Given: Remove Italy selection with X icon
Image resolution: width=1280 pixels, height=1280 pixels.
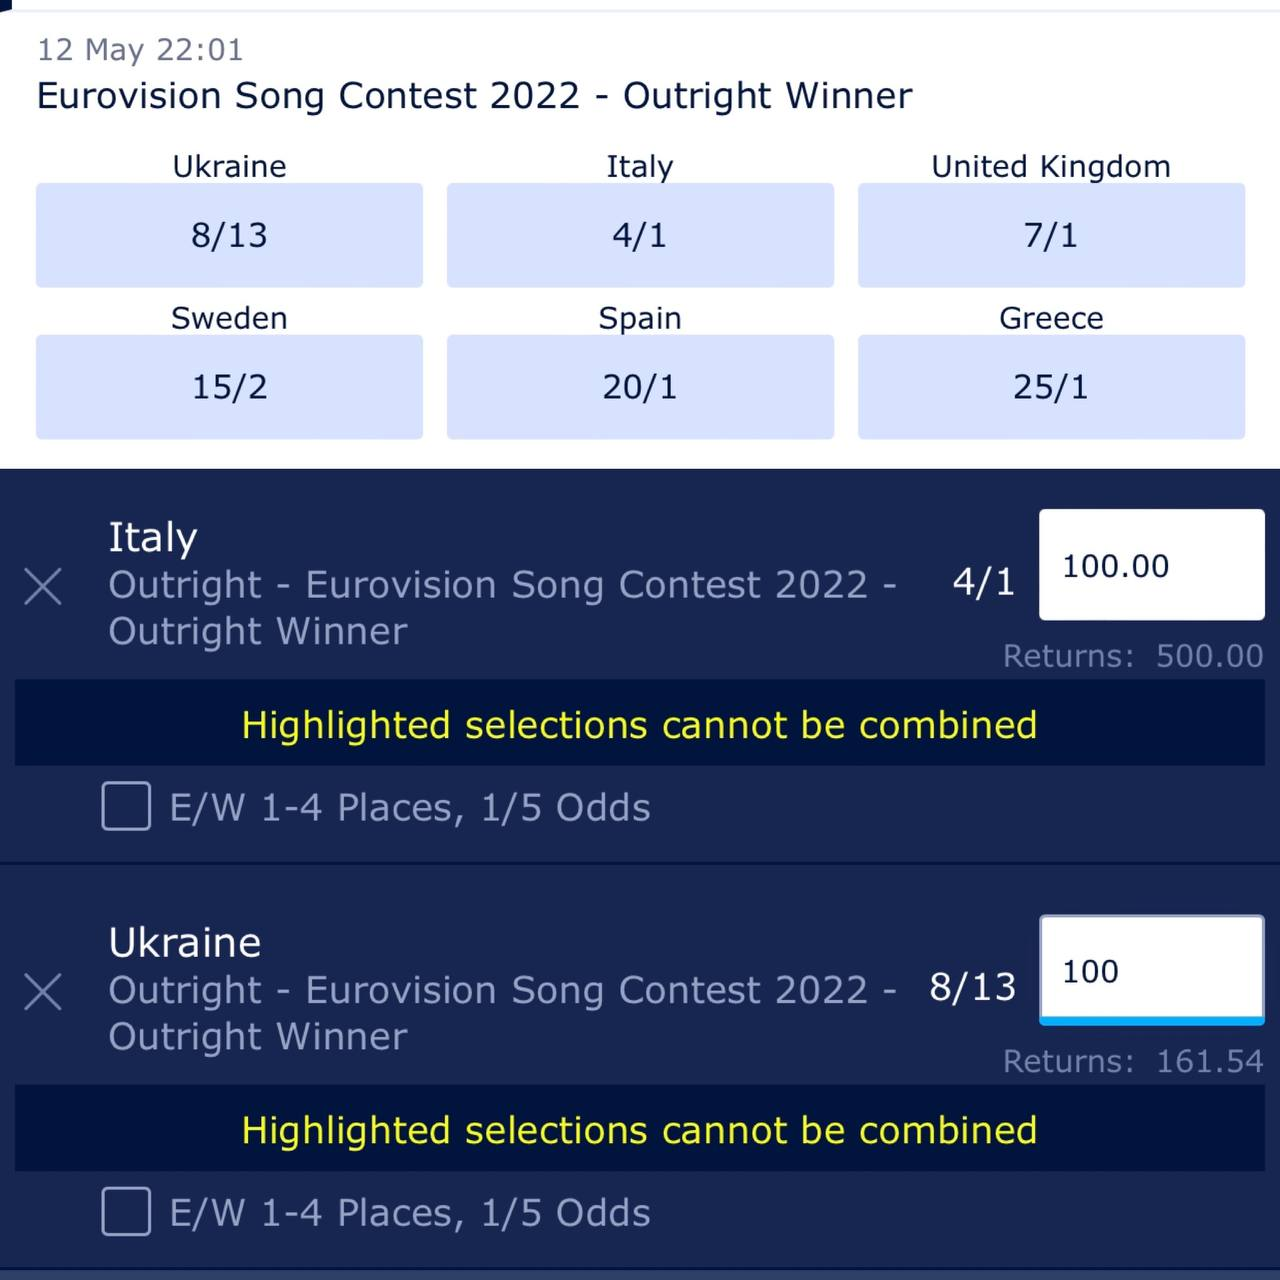Looking at the screenshot, I should pos(43,587).
